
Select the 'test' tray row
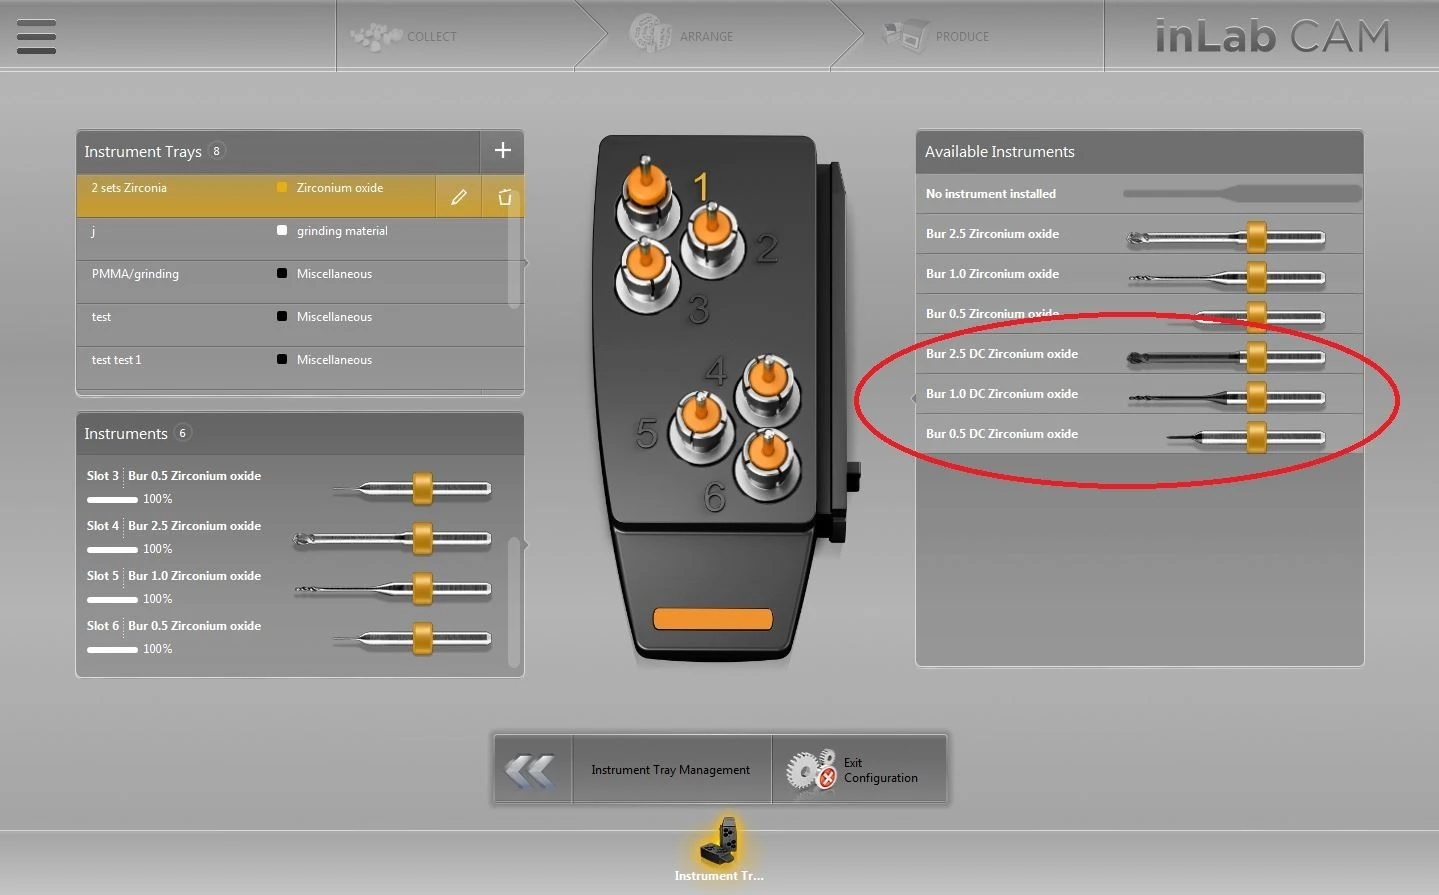click(300, 326)
